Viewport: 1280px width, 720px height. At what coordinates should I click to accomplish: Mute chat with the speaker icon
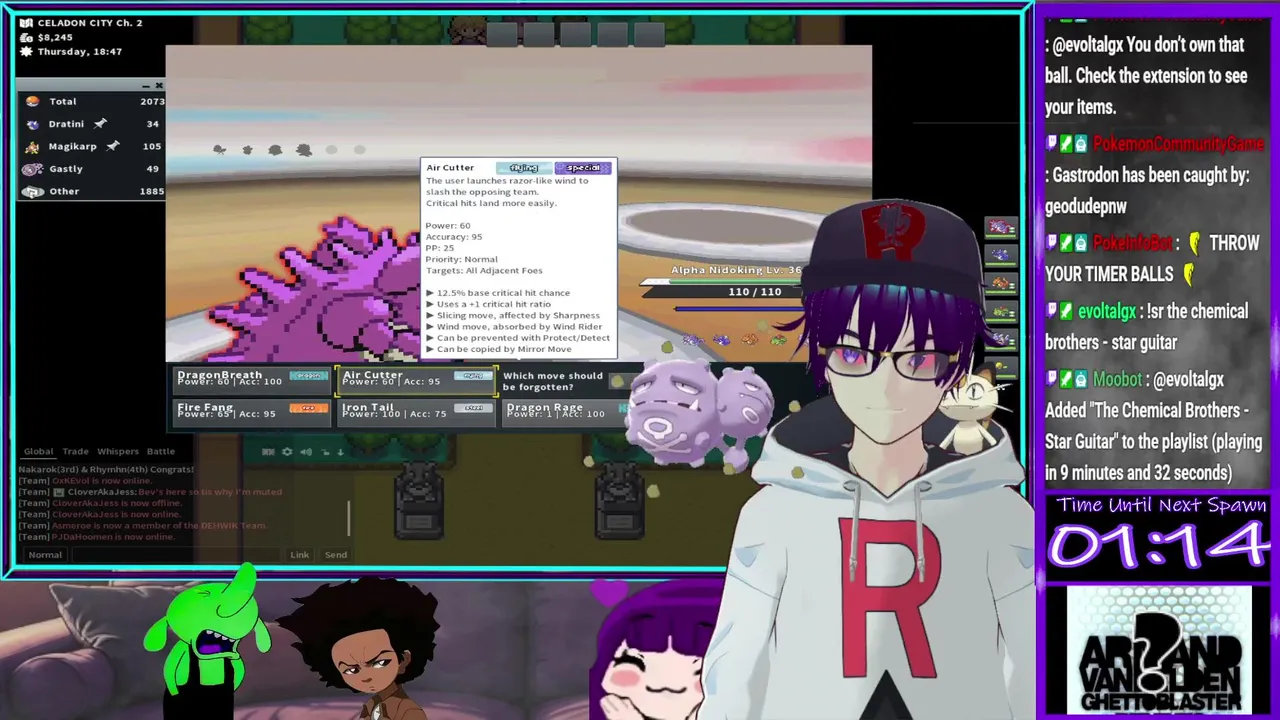coord(305,452)
